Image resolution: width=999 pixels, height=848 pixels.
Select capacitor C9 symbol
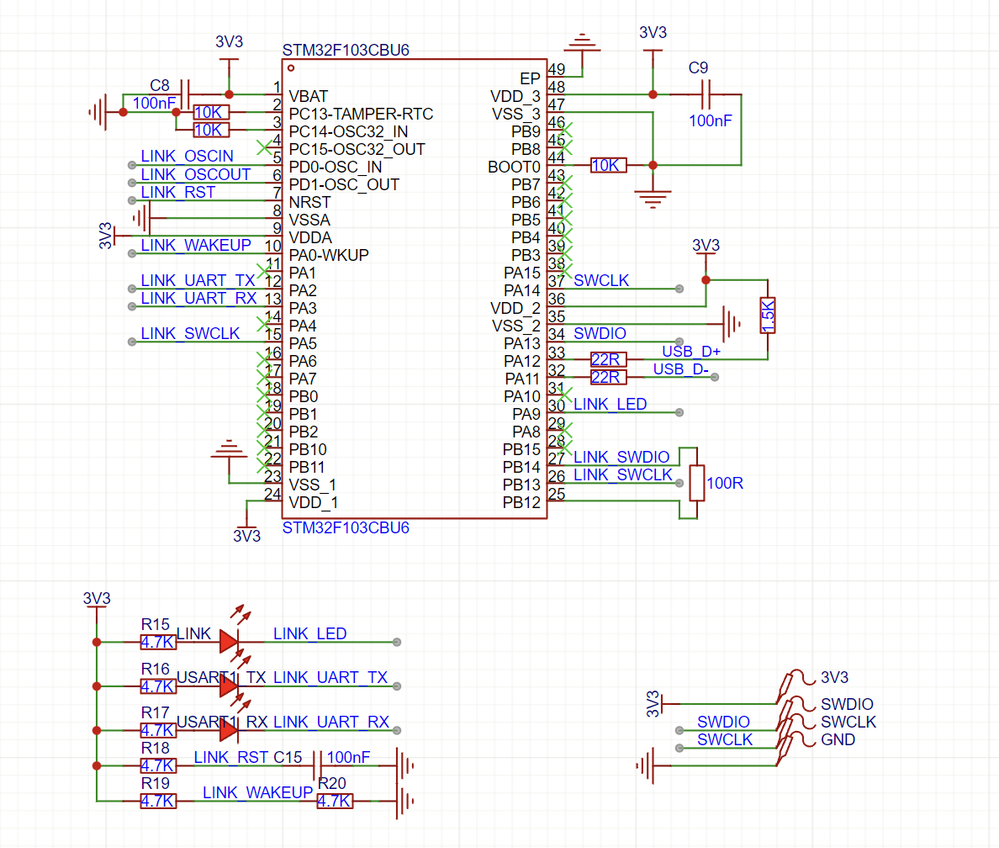pyautogui.click(x=706, y=94)
